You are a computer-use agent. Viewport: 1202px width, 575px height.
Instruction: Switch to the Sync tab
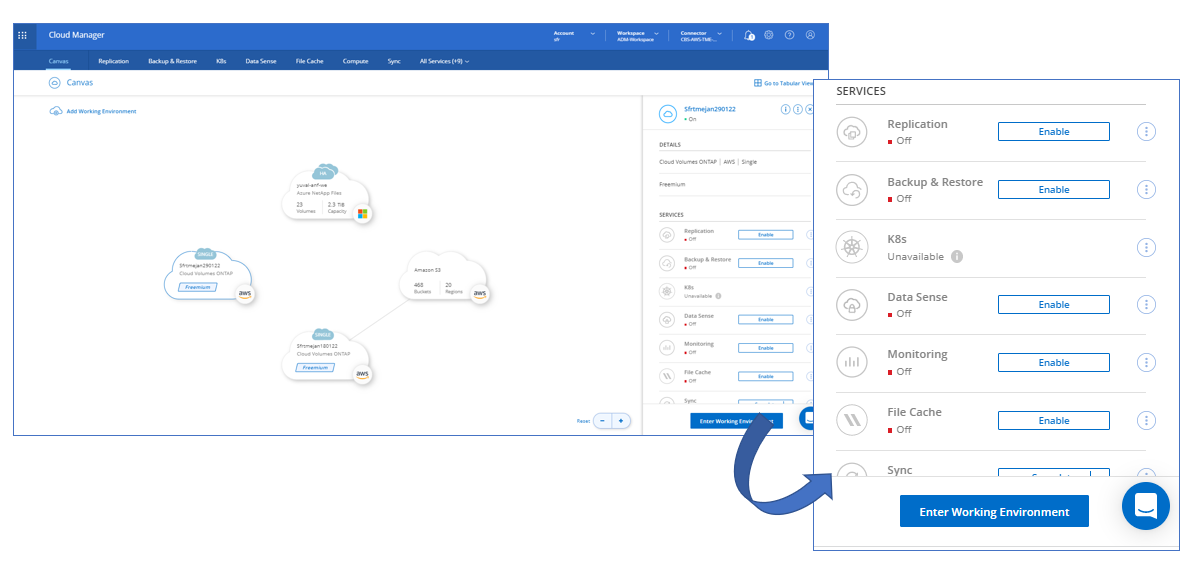click(394, 61)
